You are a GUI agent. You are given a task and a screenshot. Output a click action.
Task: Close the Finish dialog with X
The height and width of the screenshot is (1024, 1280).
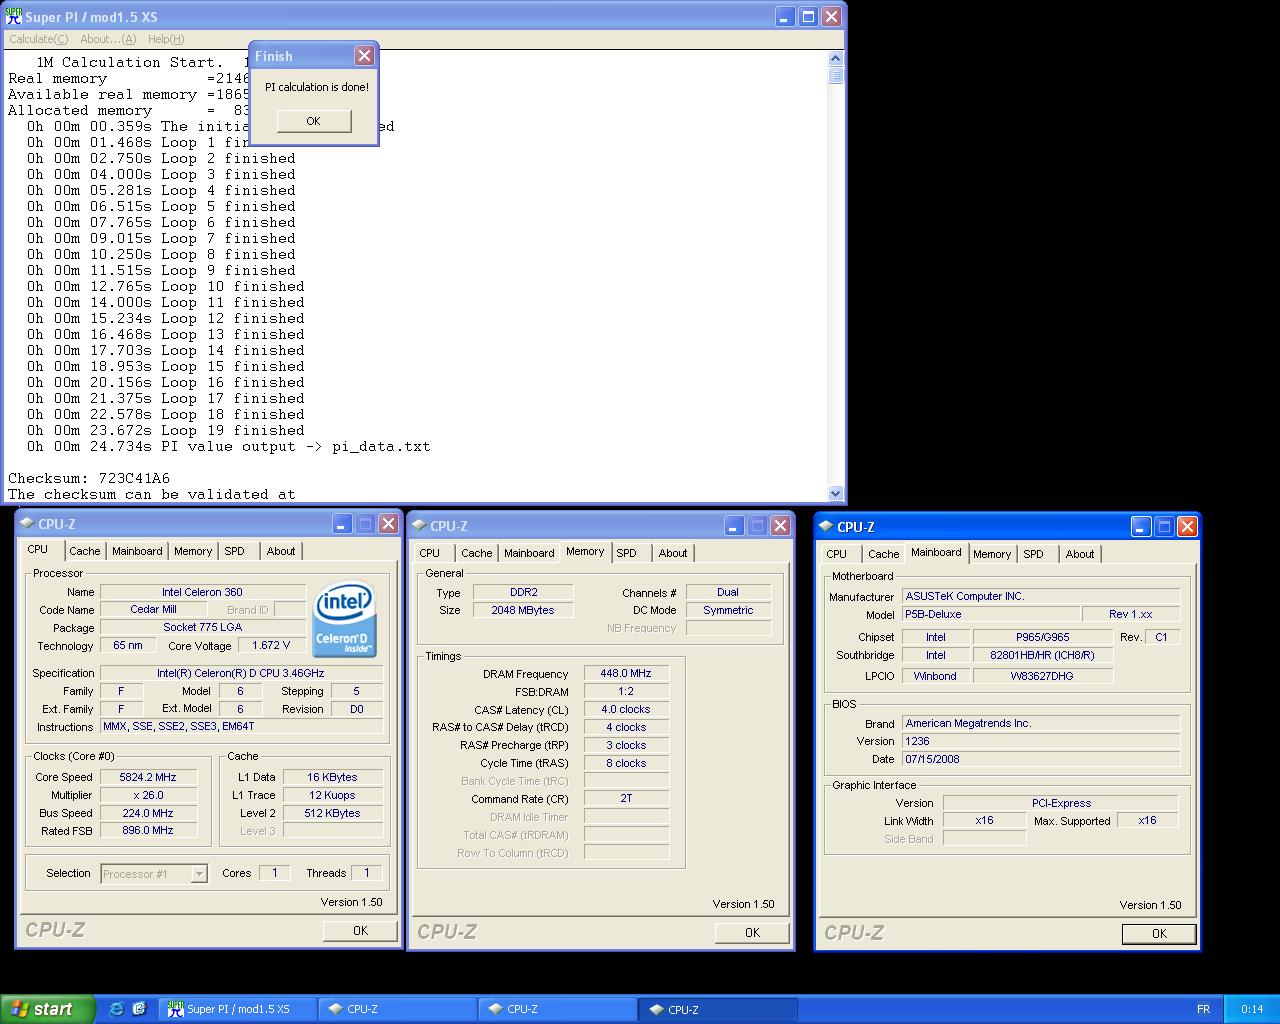pyautogui.click(x=365, y=56)
